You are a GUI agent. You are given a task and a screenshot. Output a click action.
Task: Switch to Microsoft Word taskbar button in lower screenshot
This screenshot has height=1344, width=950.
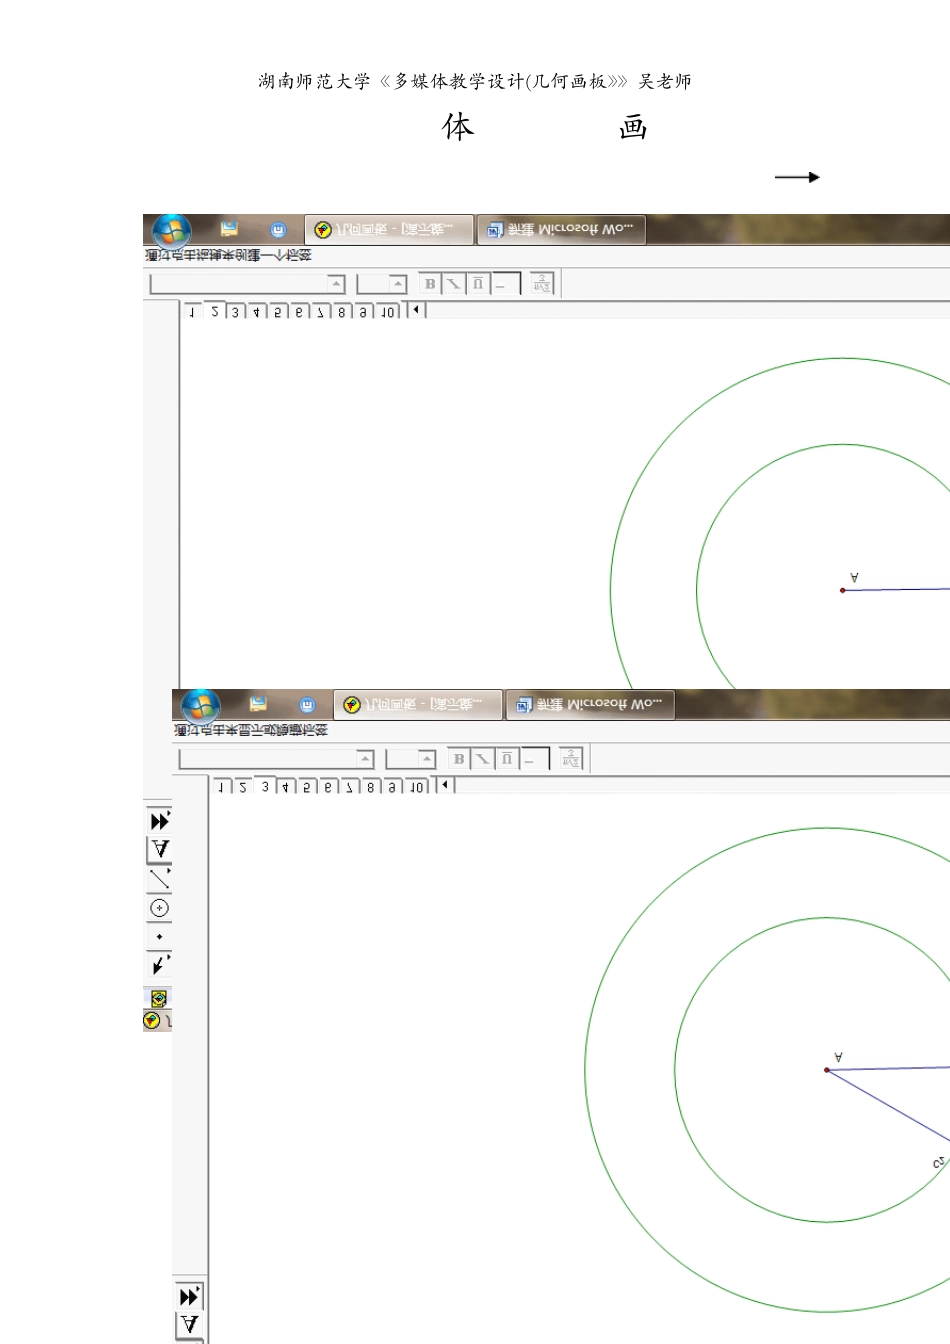click(590, 705)
